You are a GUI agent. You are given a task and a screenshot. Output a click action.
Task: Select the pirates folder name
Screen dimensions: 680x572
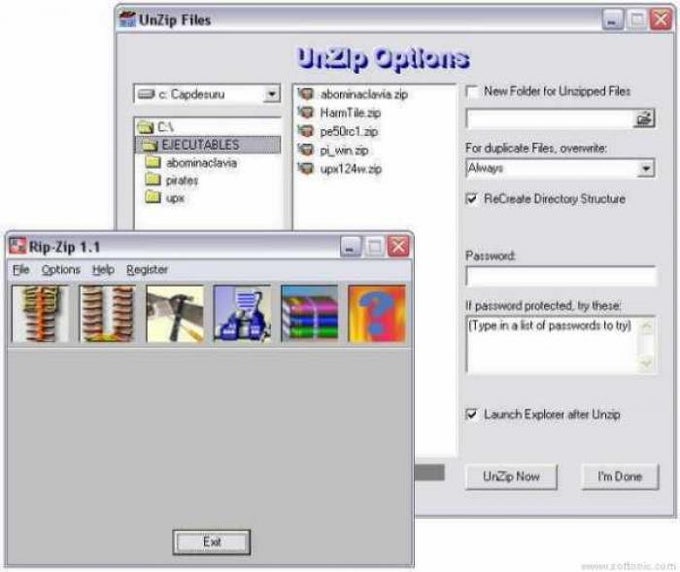pos(182,180)
